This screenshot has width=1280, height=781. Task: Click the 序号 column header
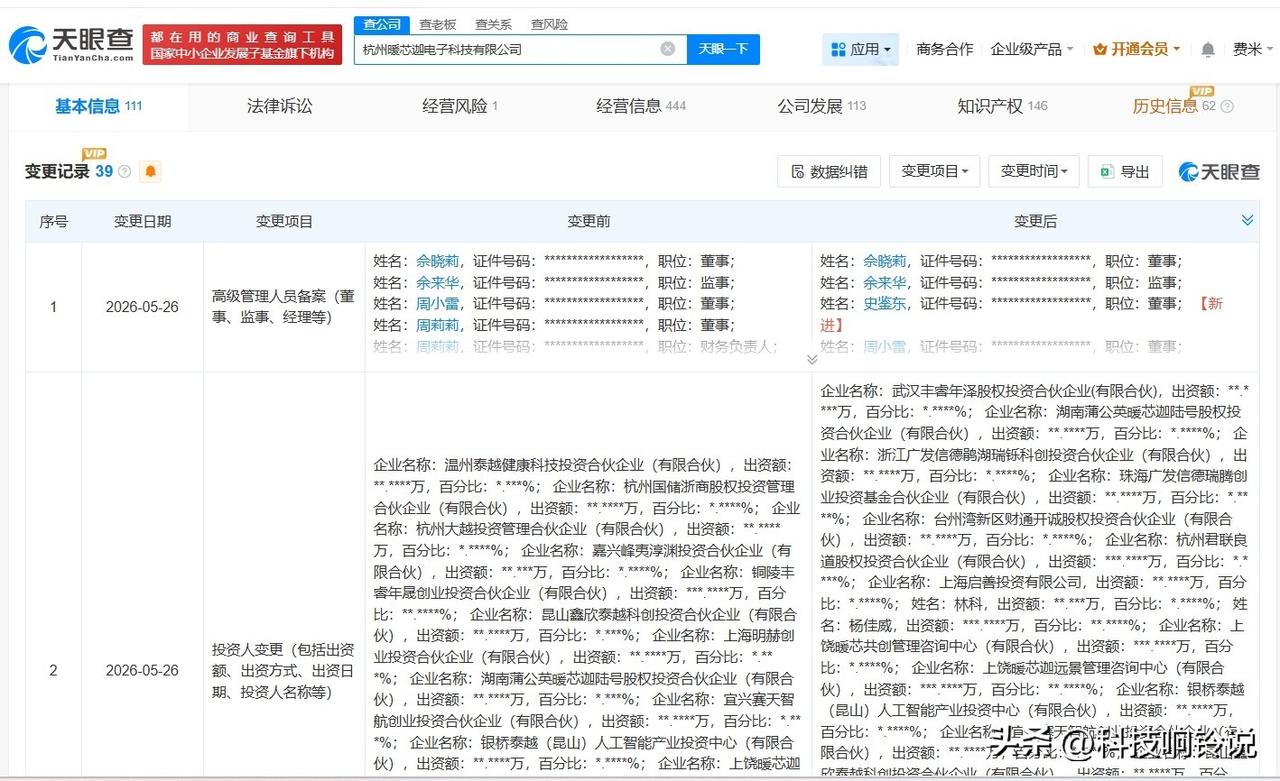53,221
